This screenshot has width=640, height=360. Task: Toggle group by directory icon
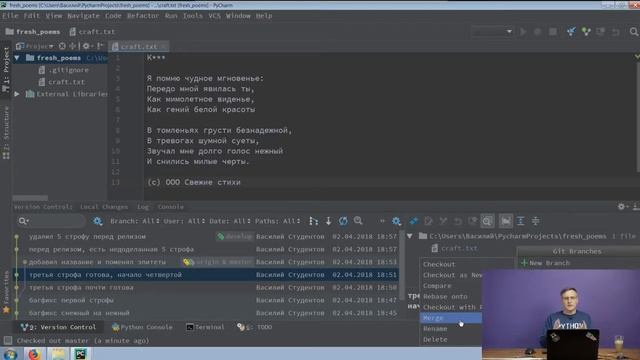coord(505,221)
